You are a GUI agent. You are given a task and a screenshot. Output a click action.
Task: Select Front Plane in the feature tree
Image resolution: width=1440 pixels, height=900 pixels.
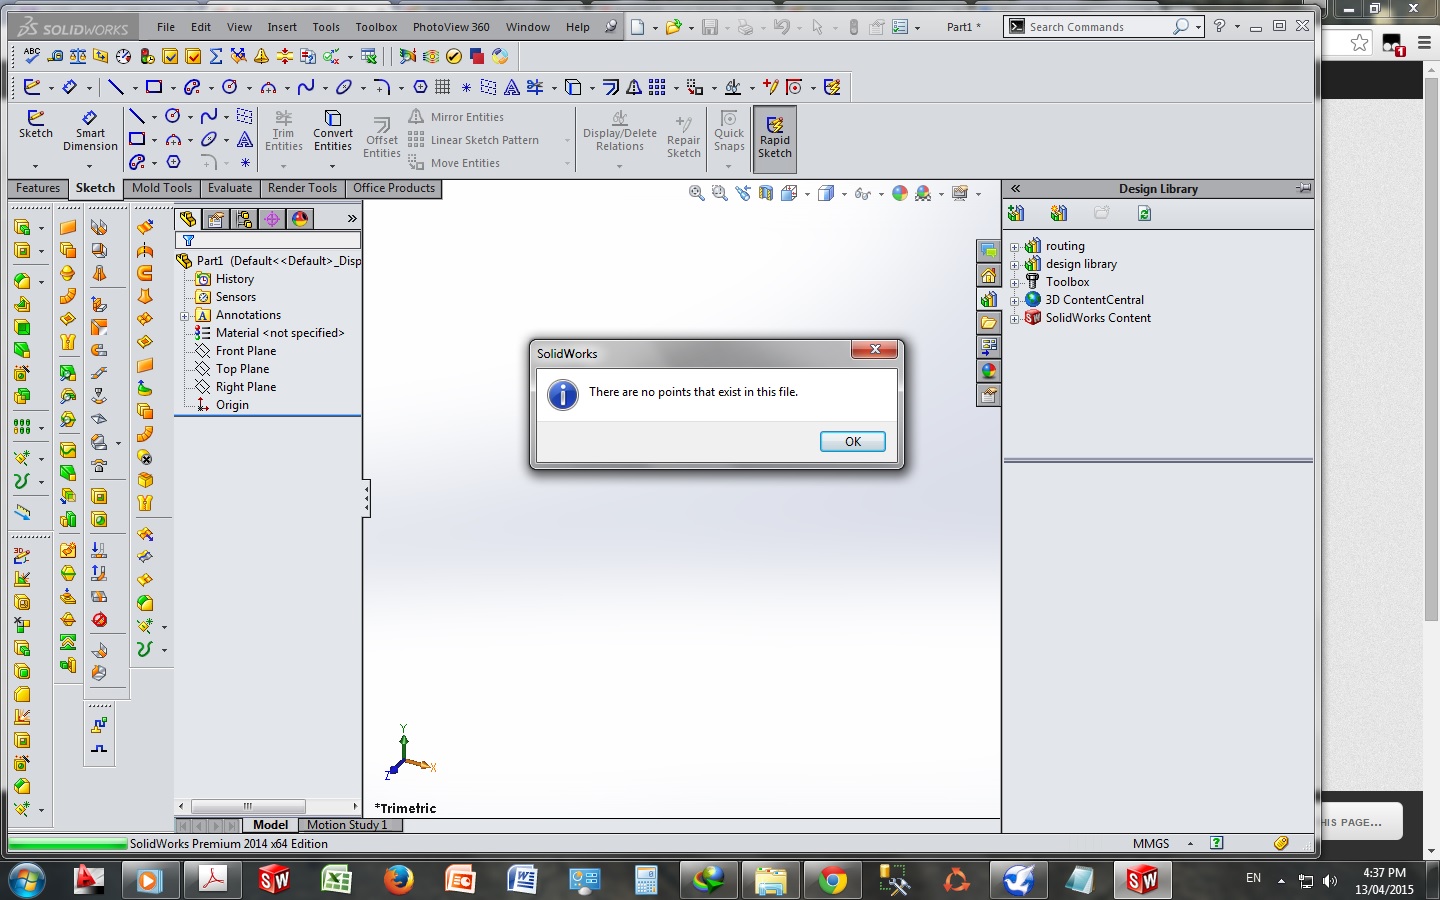pyautogui.click(x=246, y=351)
